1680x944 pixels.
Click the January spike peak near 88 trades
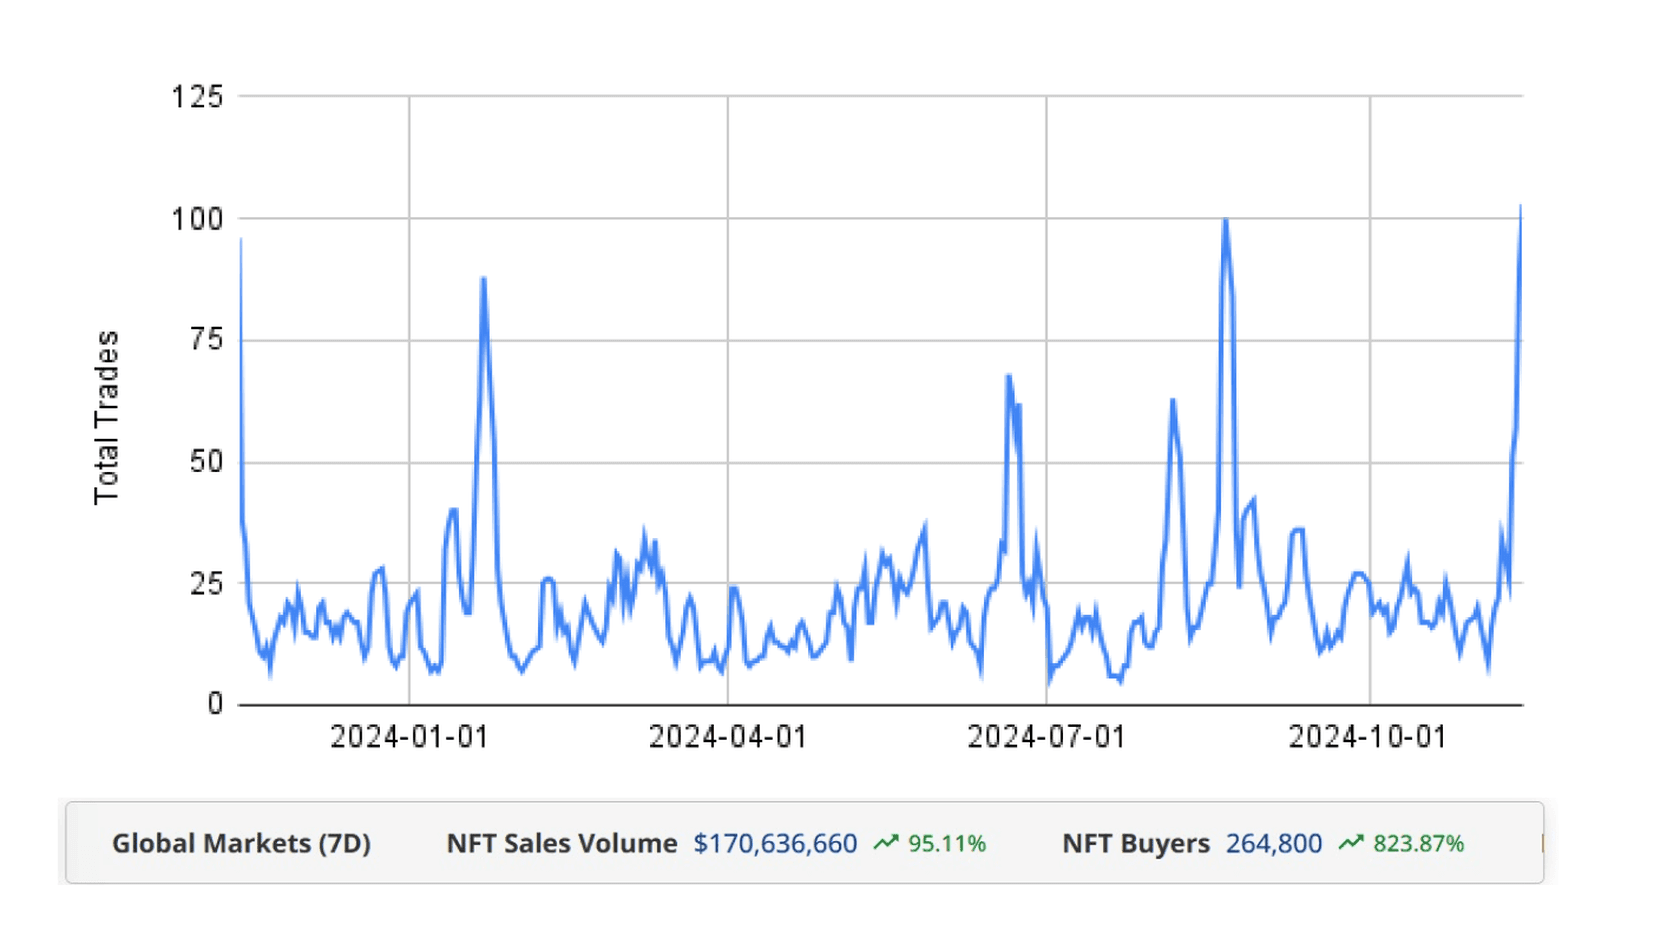click(x=484, y=279)
